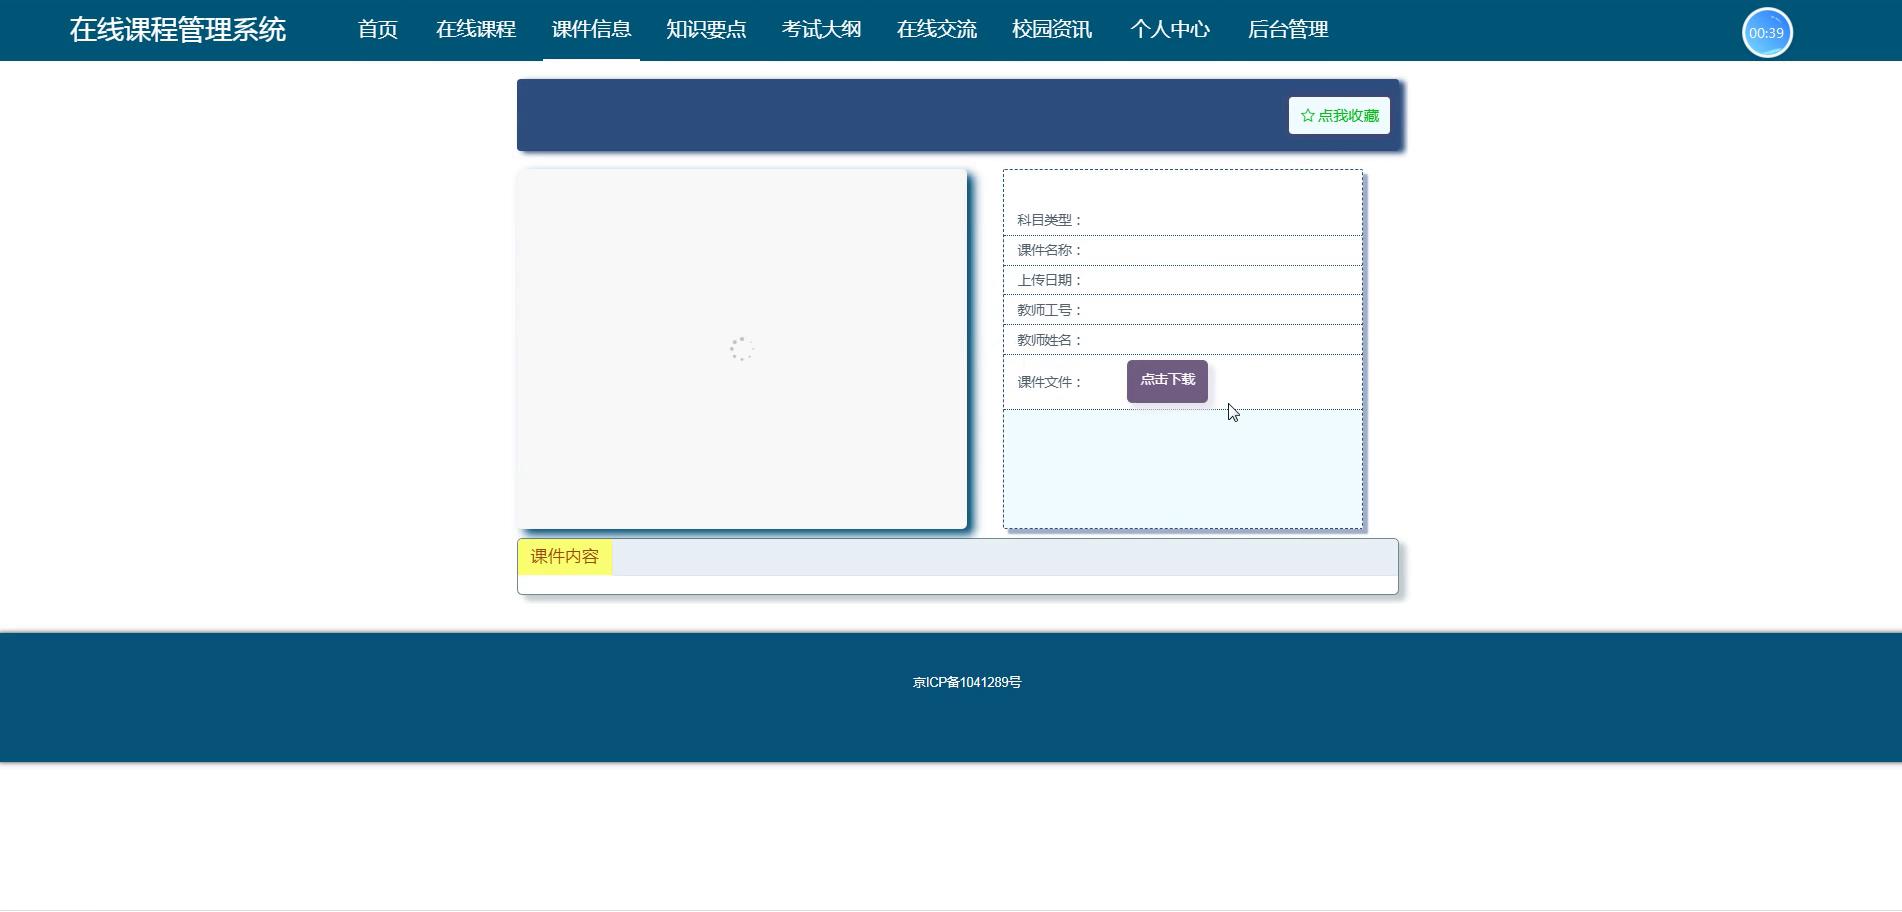Viewport: 1902px width, 912px height.
Task: Click the 课件名称 field row
Action: point(1182,250)
